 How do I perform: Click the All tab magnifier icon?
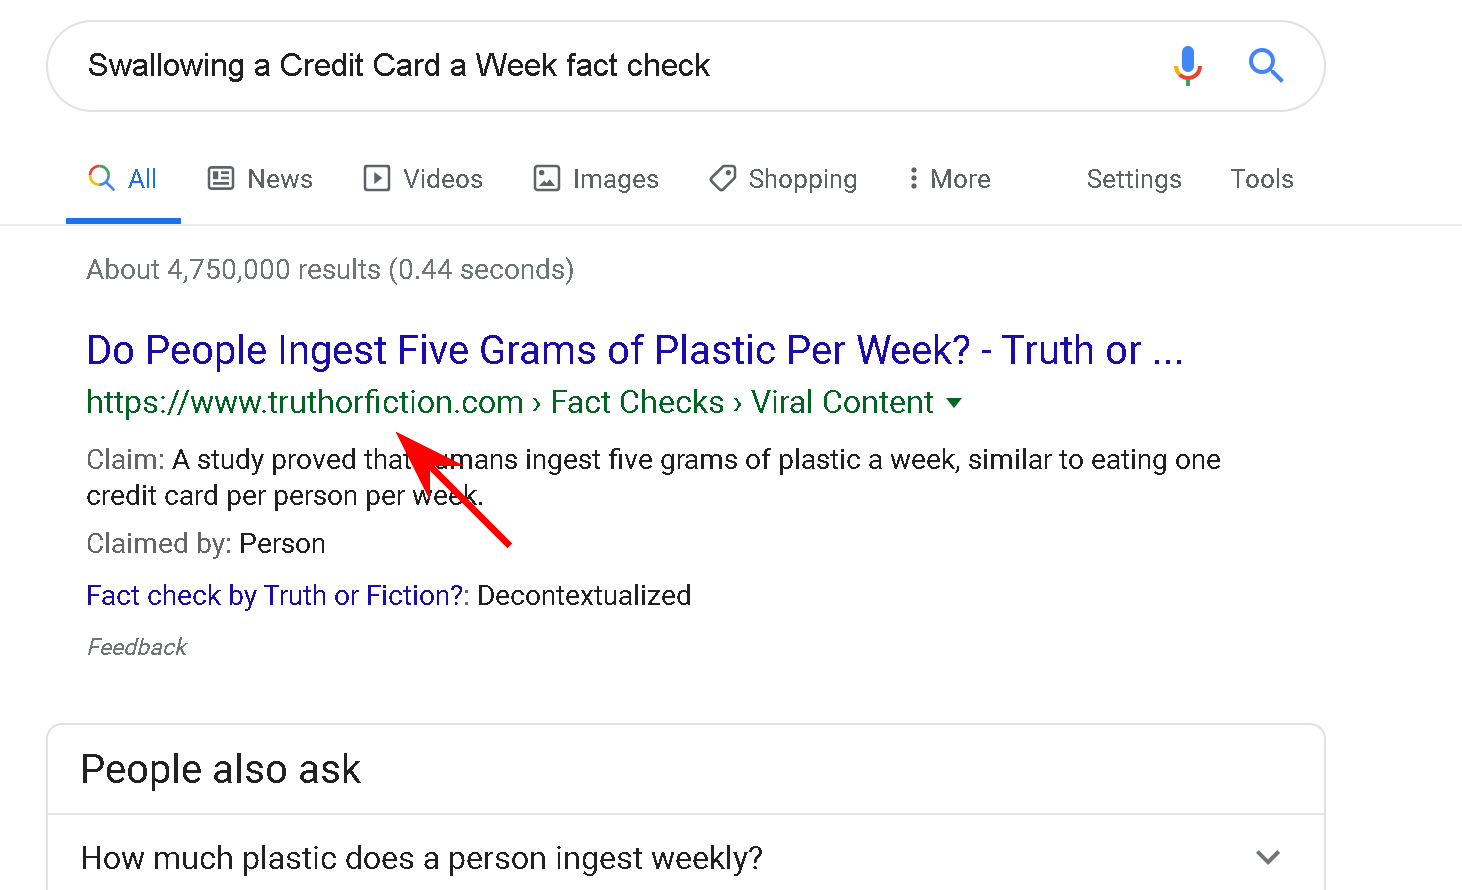tap(101, 179)
